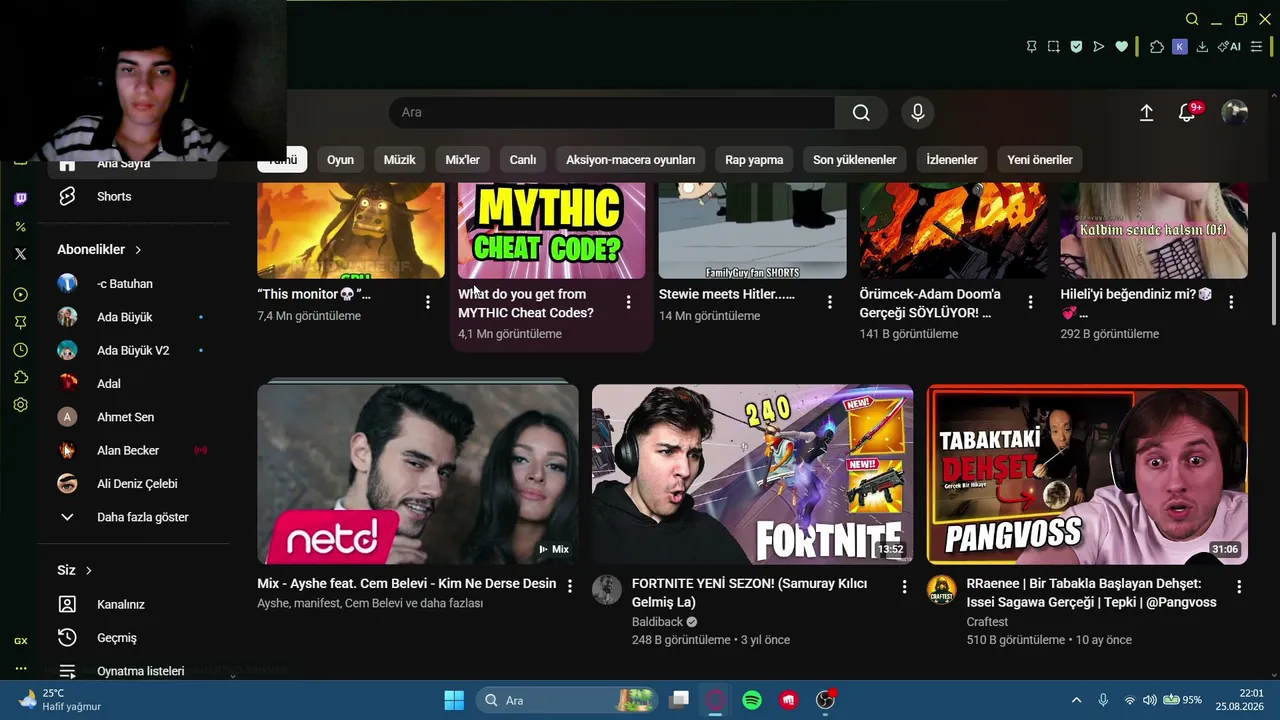Select the Oyun filter chip

[340, 160]
